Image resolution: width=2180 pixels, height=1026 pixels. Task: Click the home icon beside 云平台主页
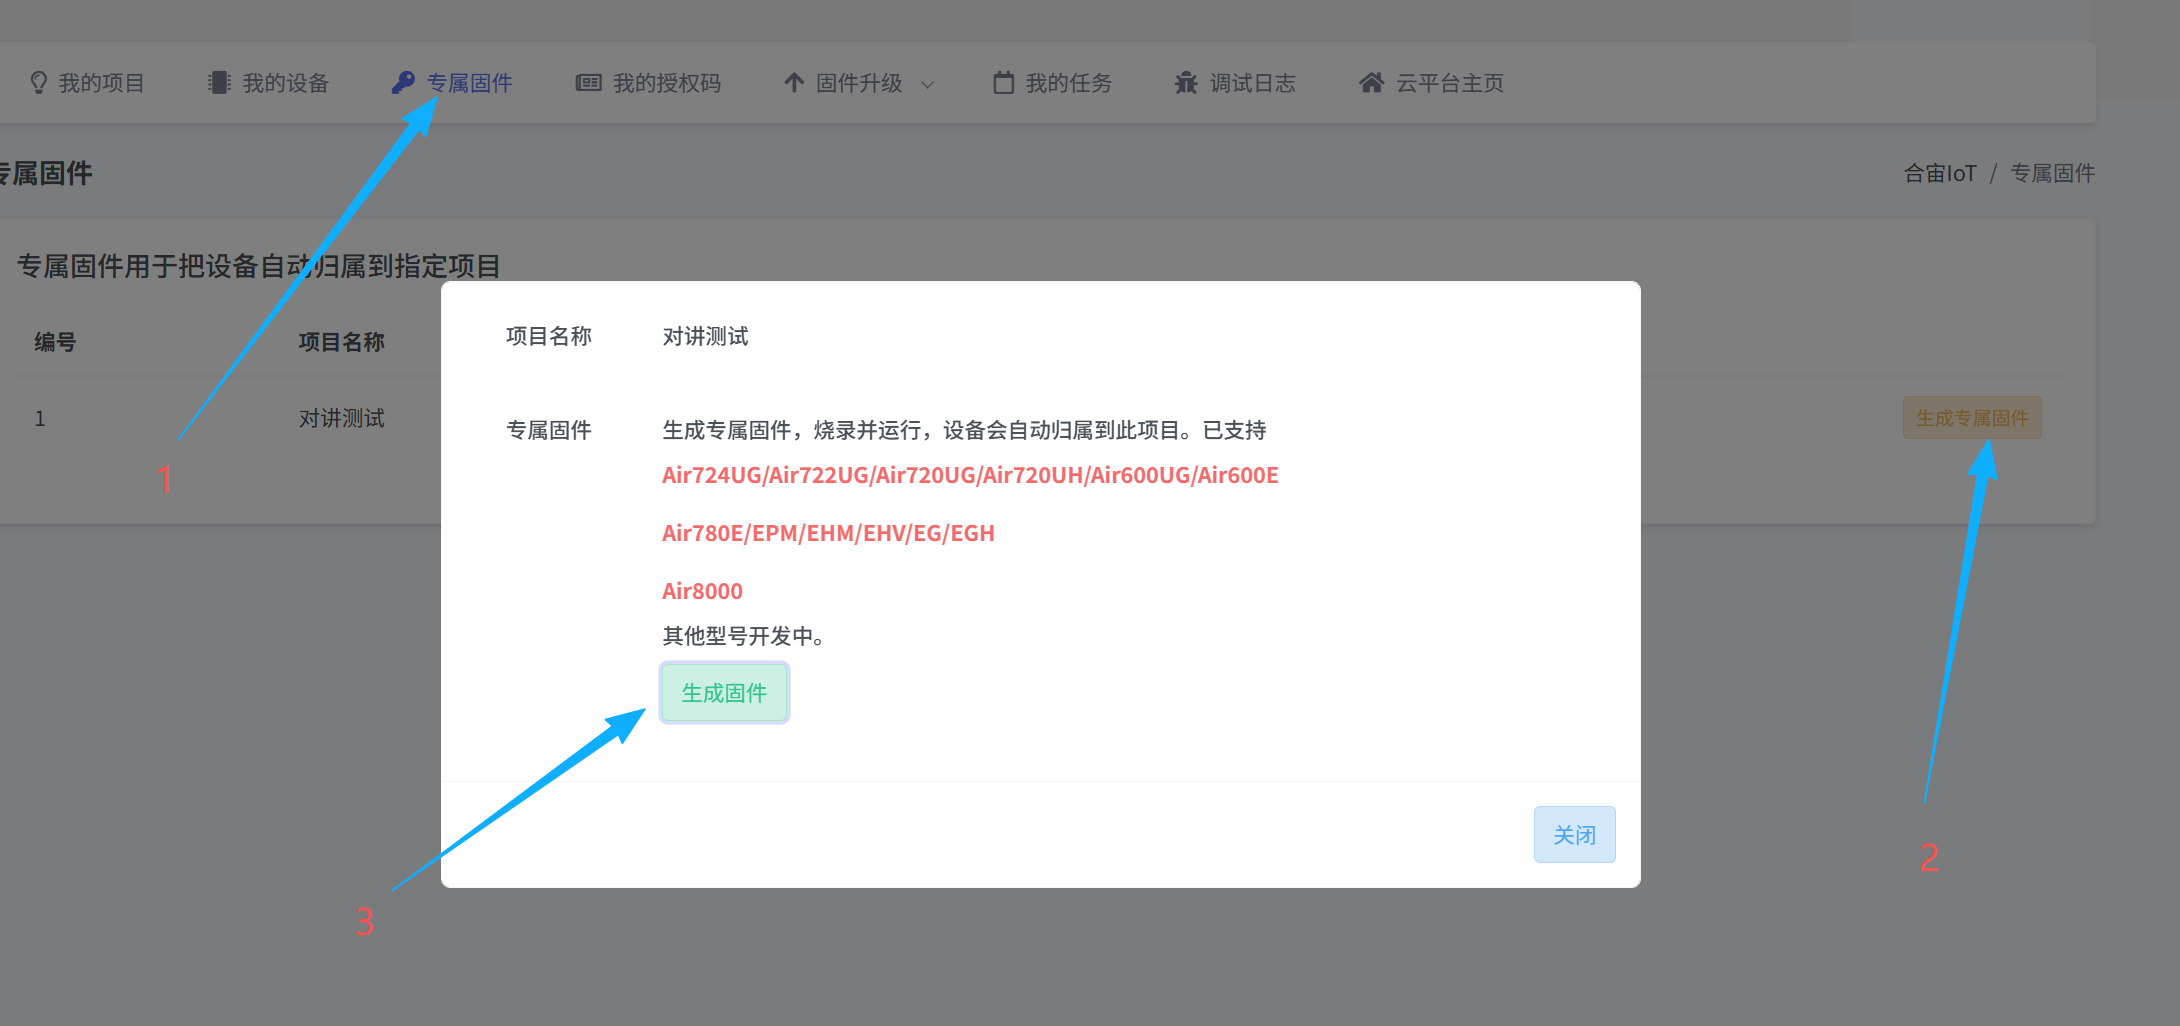tap(1372, 83)
